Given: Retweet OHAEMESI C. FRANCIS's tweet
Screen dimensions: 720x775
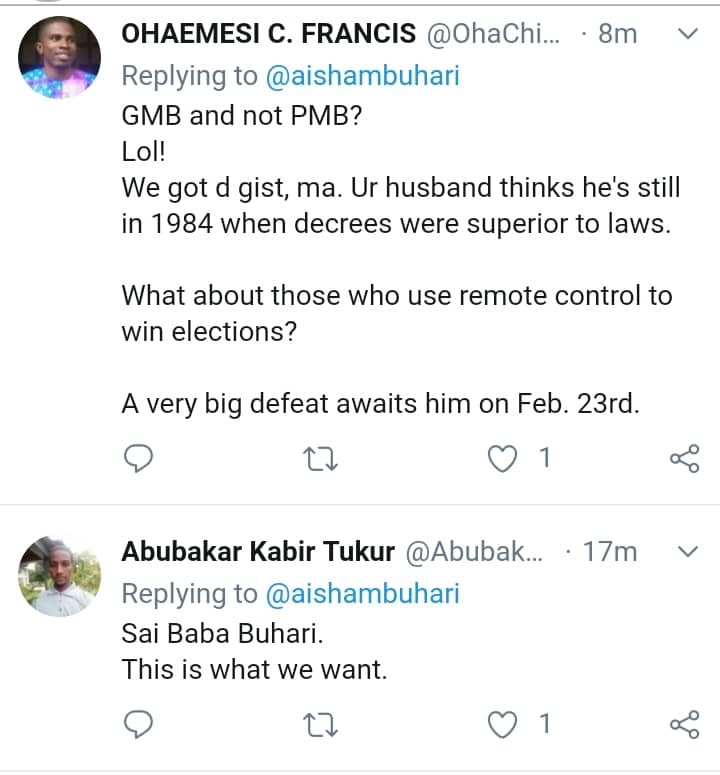Looking at the screenshot, I should (x=321, y=459).
